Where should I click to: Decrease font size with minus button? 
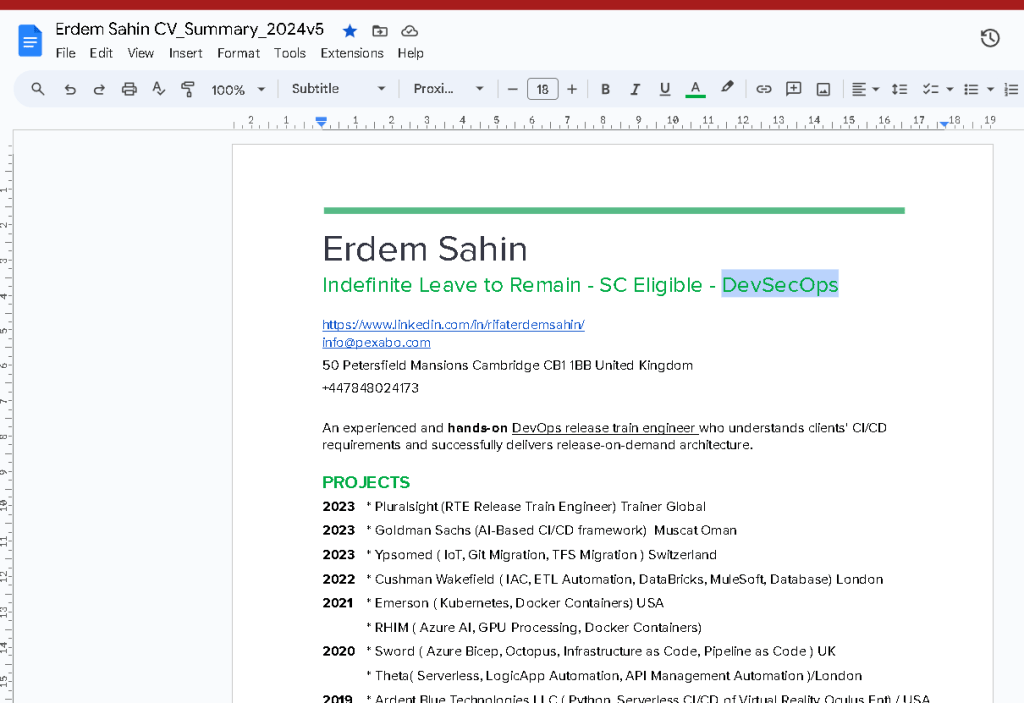[513, 89]
